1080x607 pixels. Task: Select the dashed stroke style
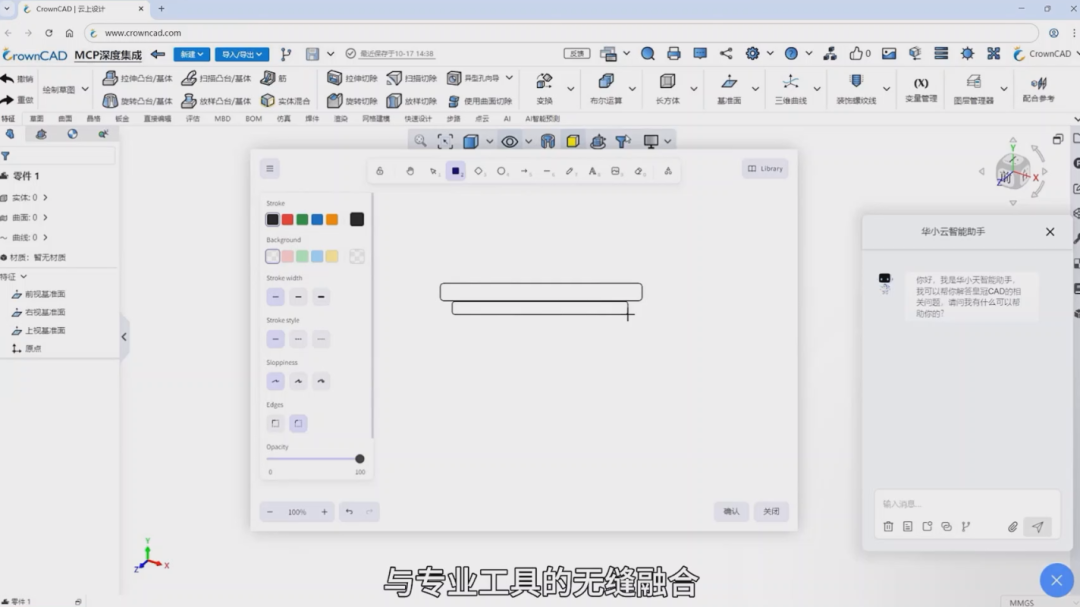click(x=298, y=339)
